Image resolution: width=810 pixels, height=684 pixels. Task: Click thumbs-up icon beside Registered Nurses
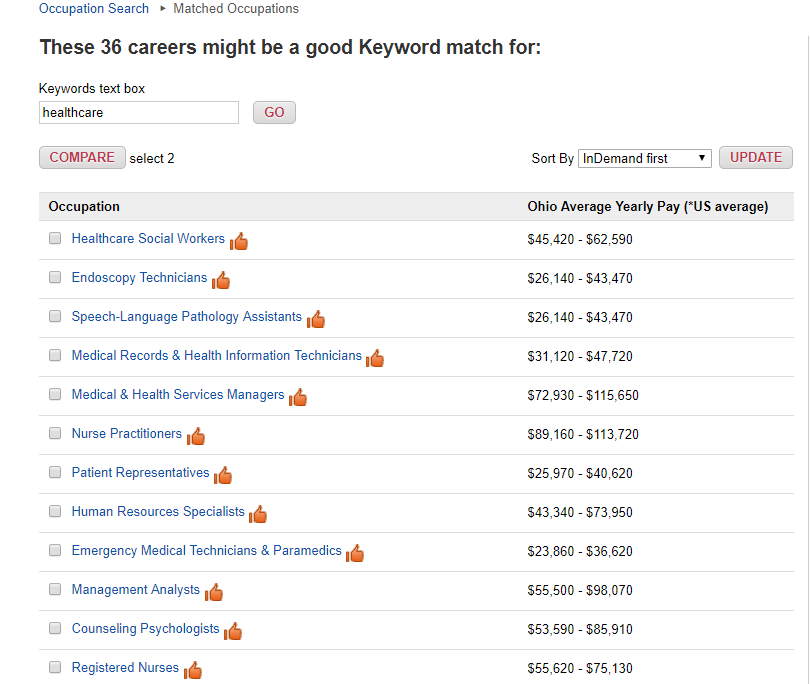point(193,670)
